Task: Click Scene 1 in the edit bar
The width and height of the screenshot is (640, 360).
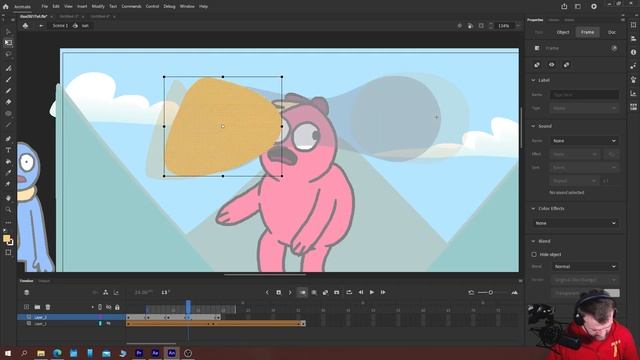Action: coord(60,26)
